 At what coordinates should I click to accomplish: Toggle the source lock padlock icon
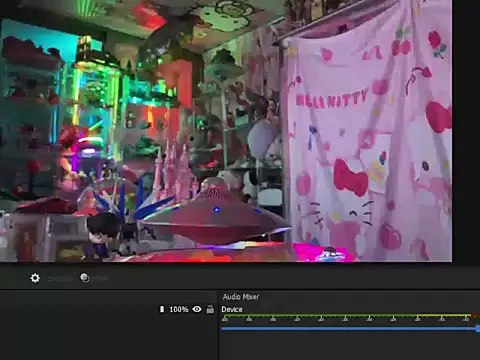210,309
